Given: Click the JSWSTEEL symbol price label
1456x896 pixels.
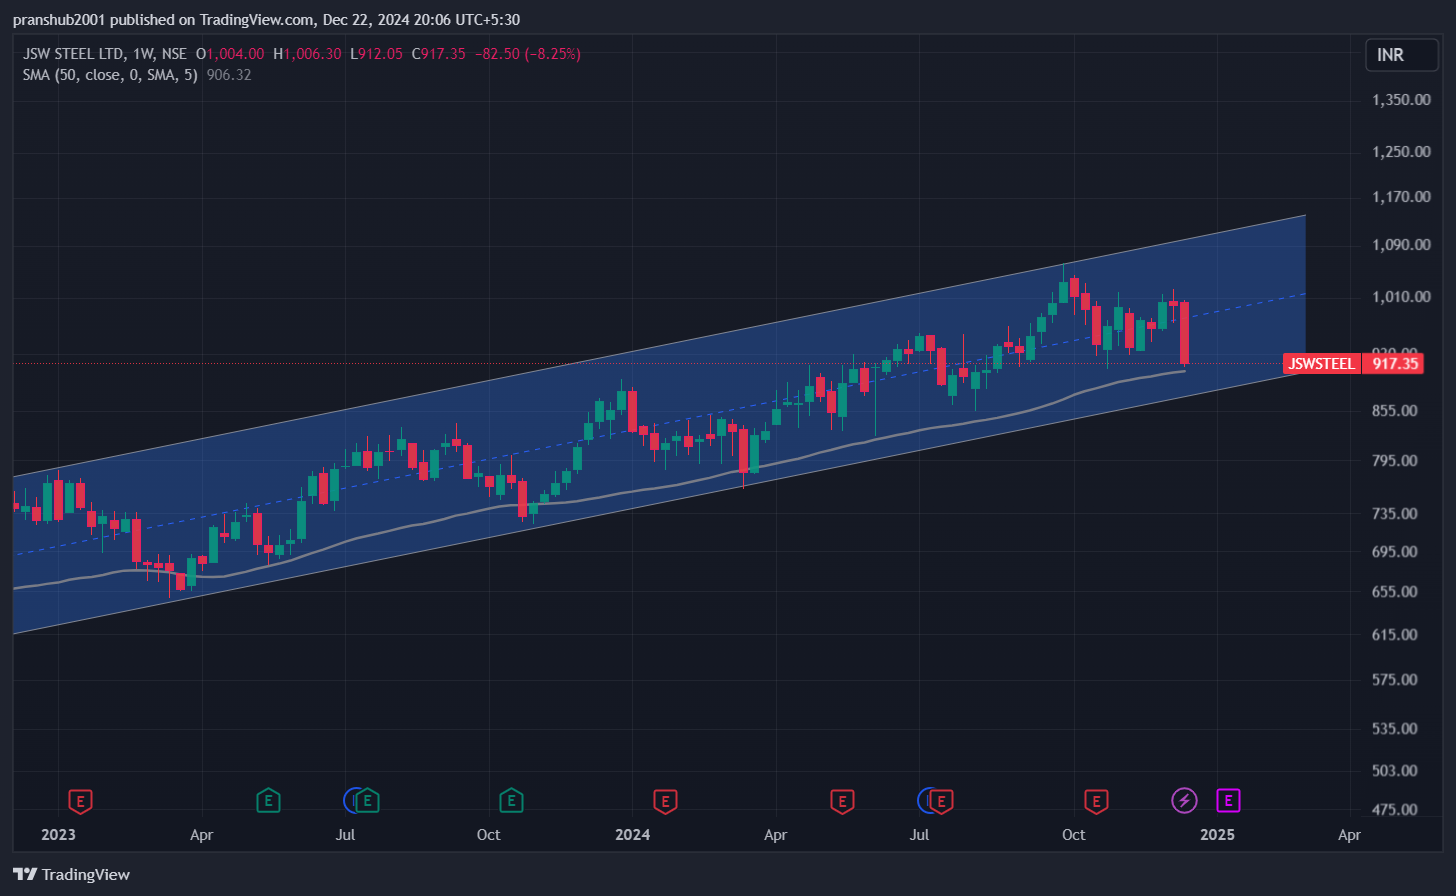Looking at the screenshot, I should pyautogui.click(x=1321, y=363).
